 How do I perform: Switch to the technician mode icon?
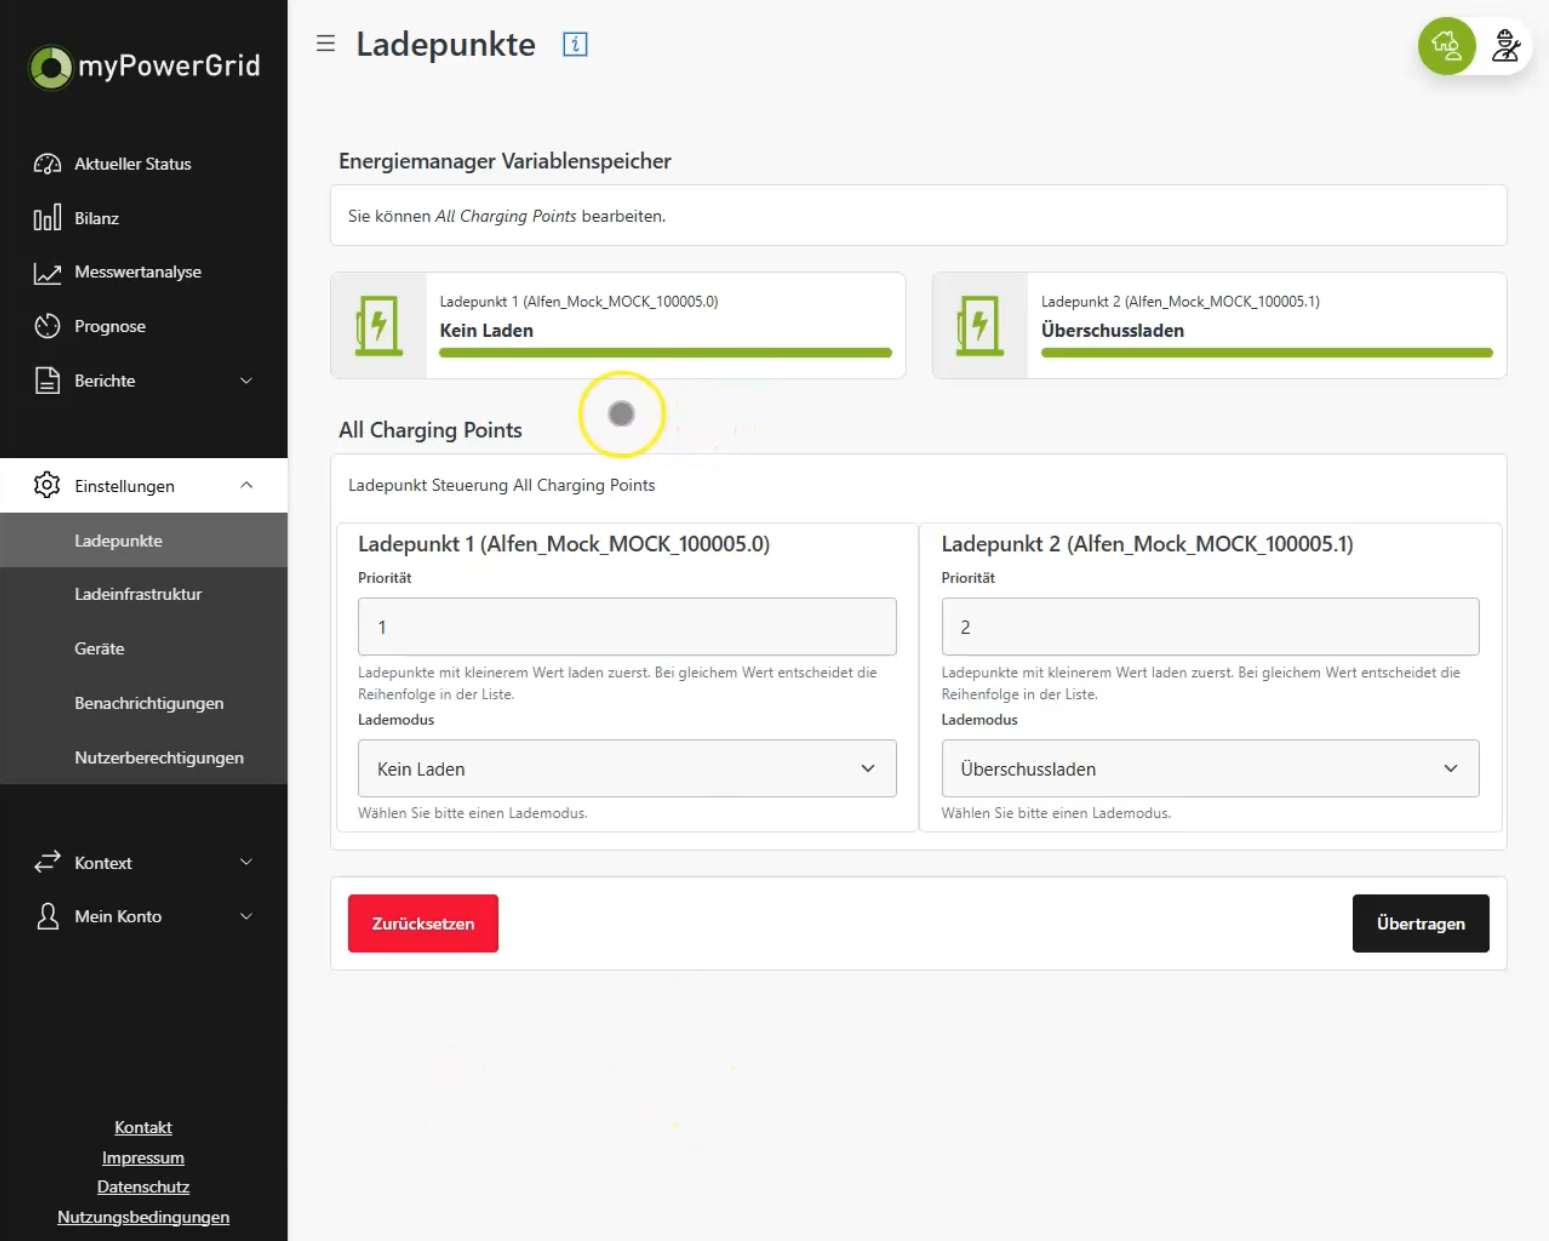pyautogui.click(x=1505, y=45)
